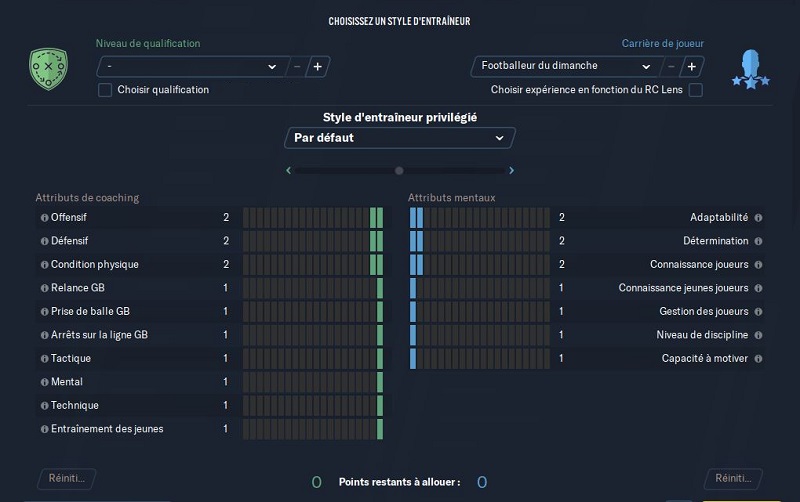Screen dimensions: 800x502
Task: Click the info icon beside Mental
Action: (x=44, y=382)
